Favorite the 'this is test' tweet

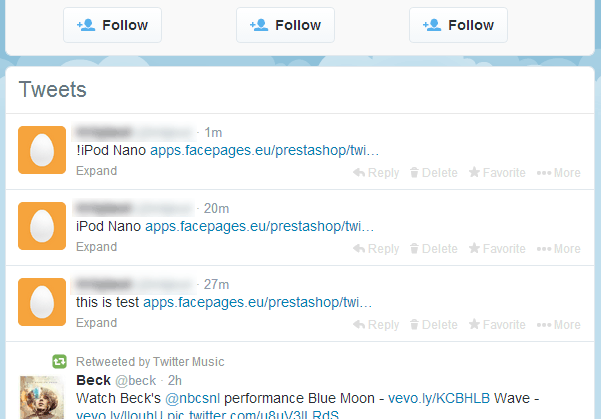(x=496, y=325)
